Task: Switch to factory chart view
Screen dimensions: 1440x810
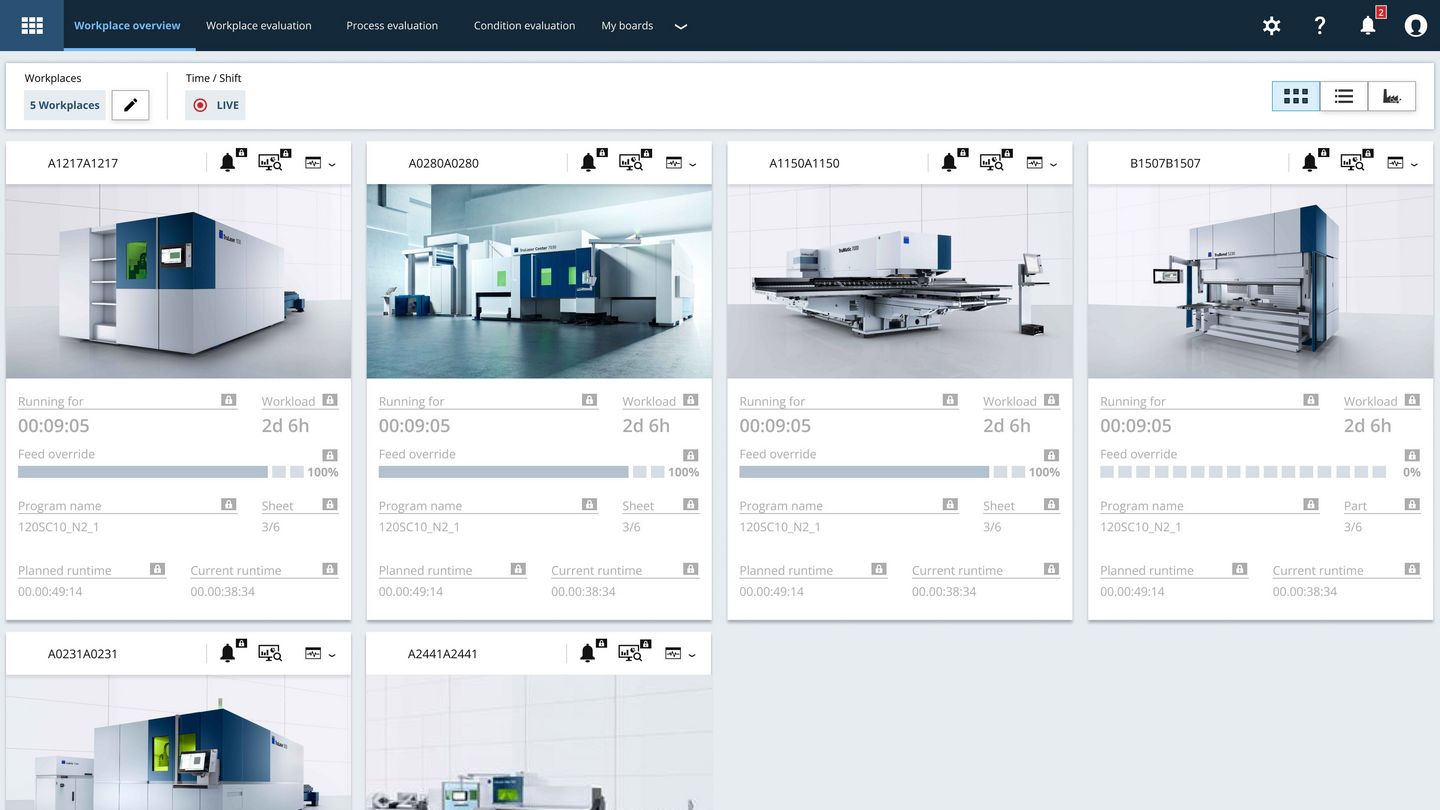Action: tap(1392, 96)
